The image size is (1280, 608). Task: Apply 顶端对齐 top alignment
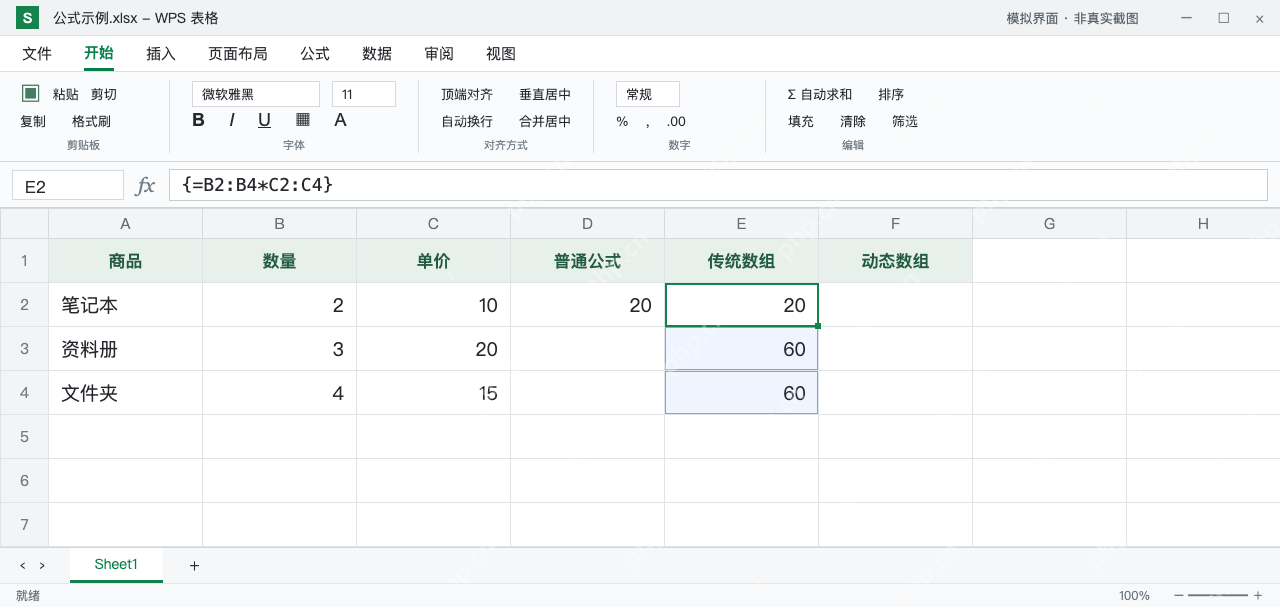point(467,94)
